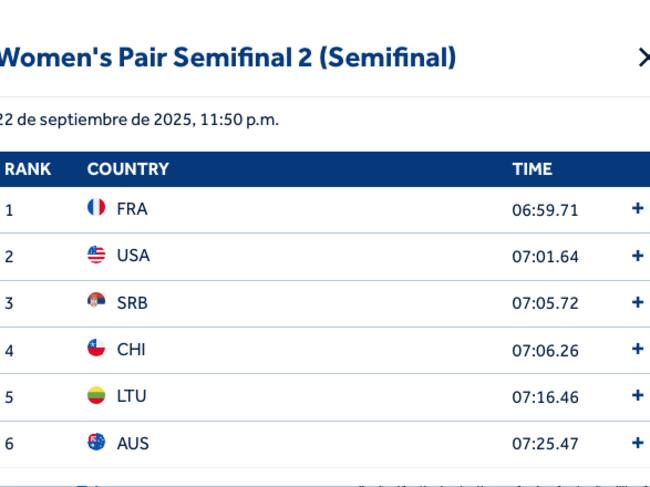Expand SRB row details with plus
The width and height of the screenshot is (650, 487).
tap(638, 302)
